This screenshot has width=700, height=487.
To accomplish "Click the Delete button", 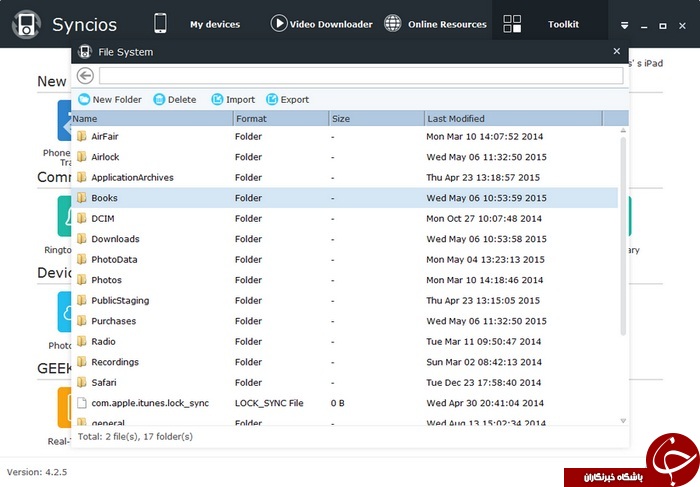I will (x=175, y=100).
